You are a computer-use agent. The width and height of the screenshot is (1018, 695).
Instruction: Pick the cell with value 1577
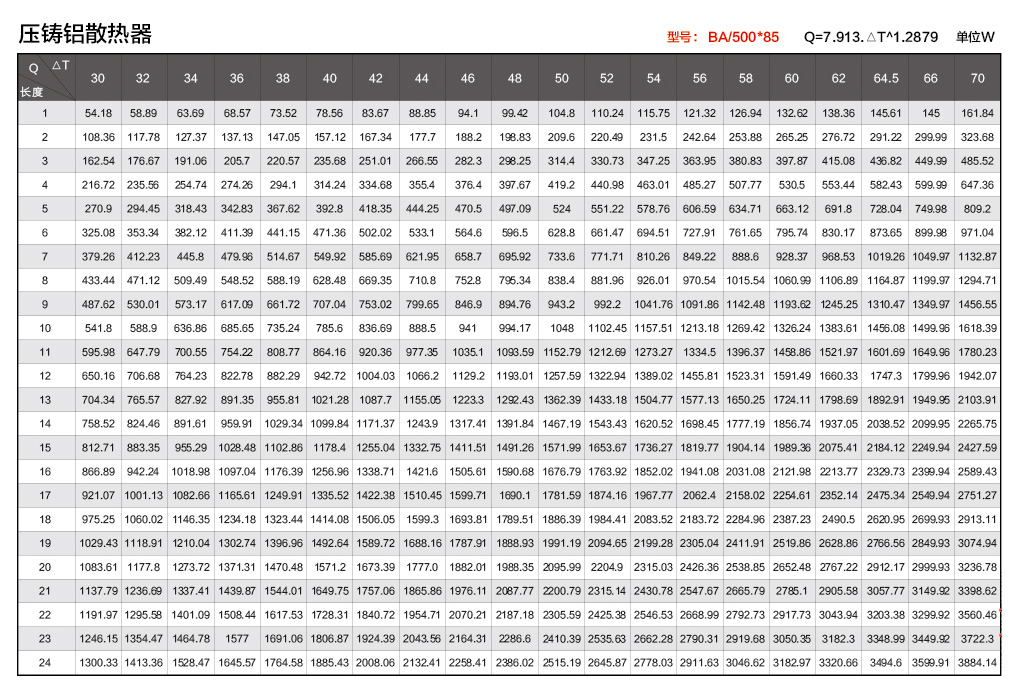point(237,638)
